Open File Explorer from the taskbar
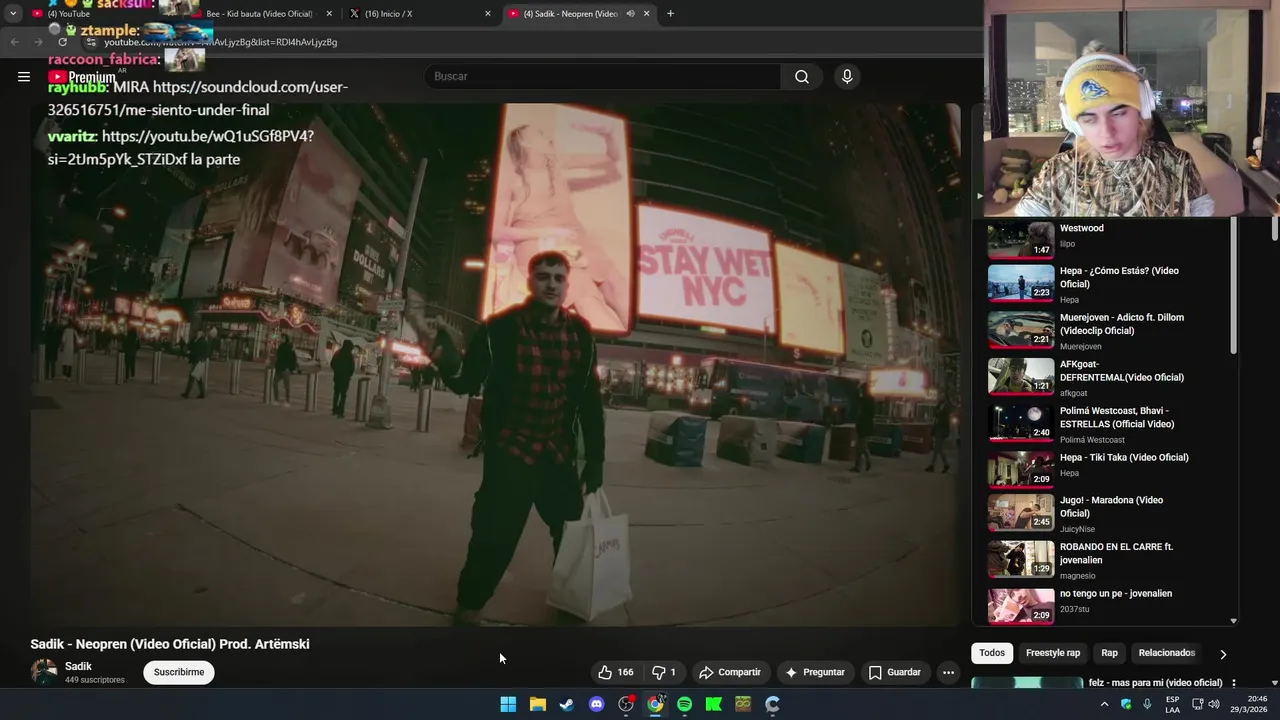The width and height of the screenshot is (1280, 720). [537, 704]
